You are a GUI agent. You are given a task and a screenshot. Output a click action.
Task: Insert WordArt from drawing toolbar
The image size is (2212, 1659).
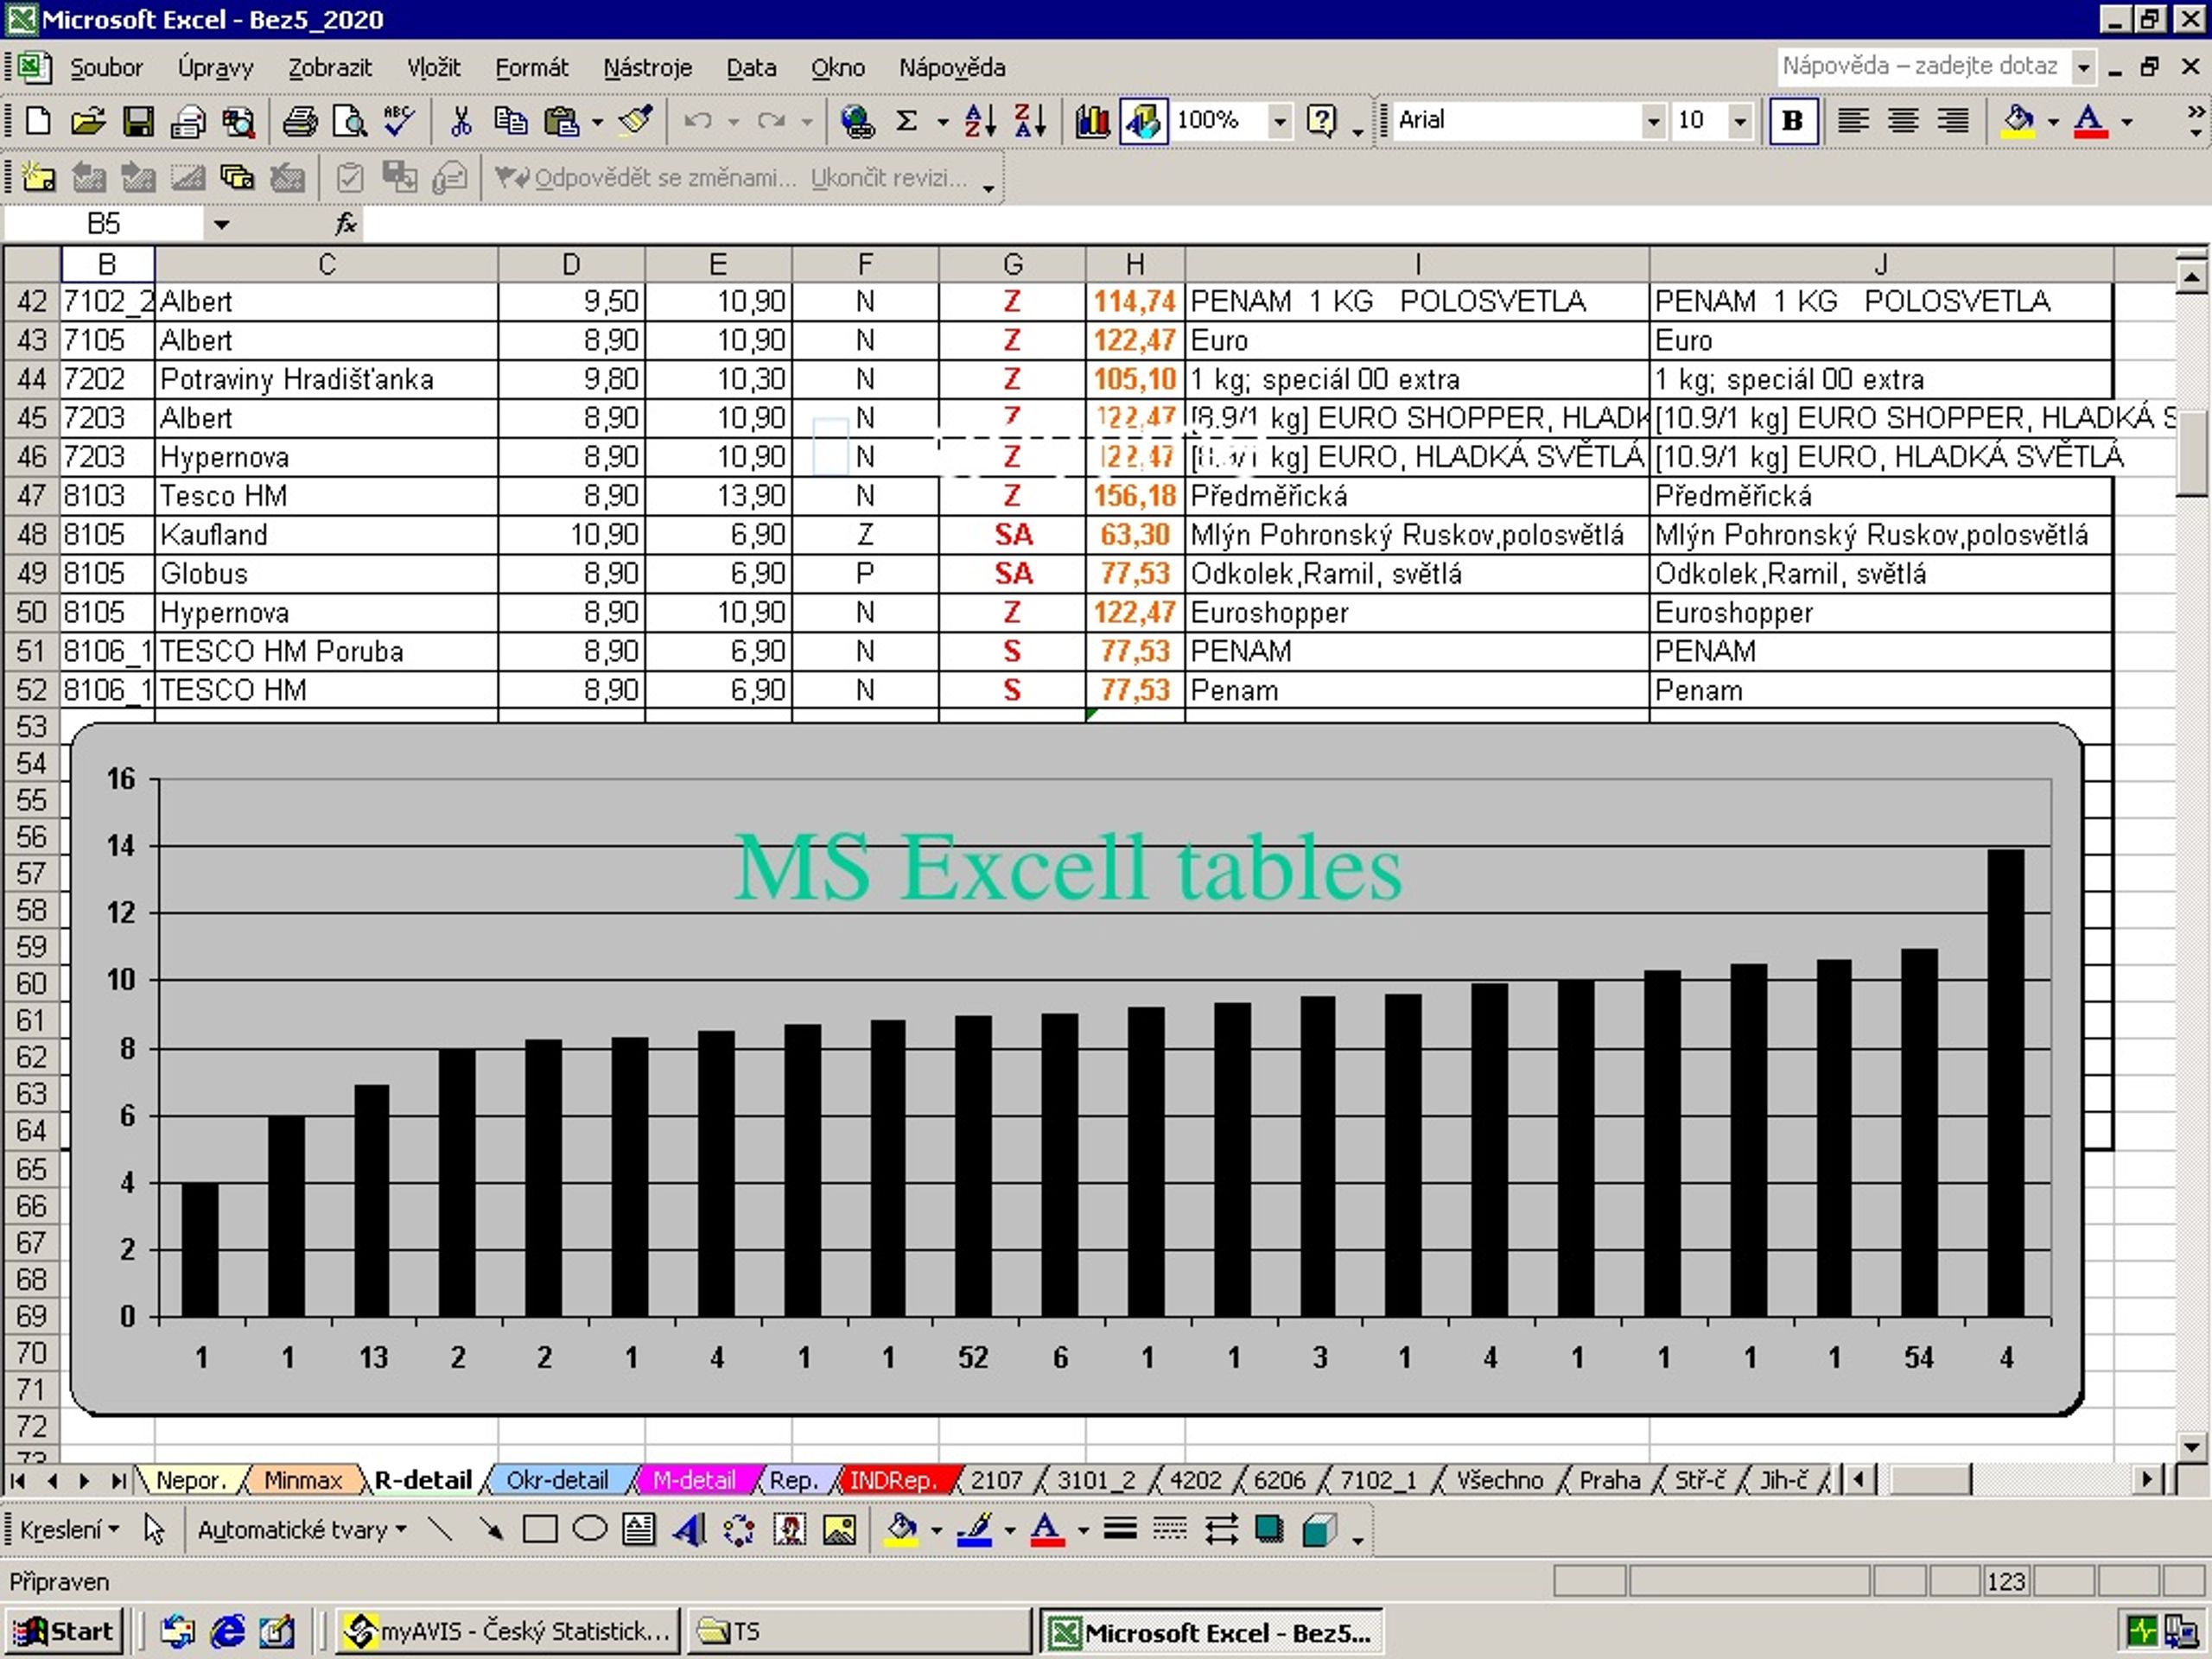[689, 1529]
